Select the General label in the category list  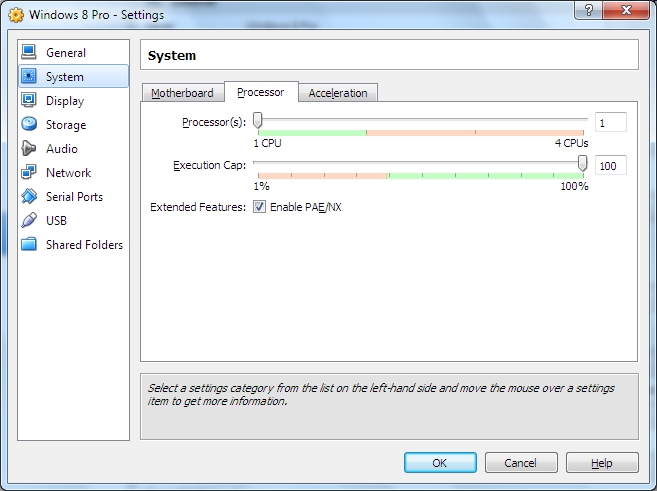pyautogui.click(x=66, y=53)
